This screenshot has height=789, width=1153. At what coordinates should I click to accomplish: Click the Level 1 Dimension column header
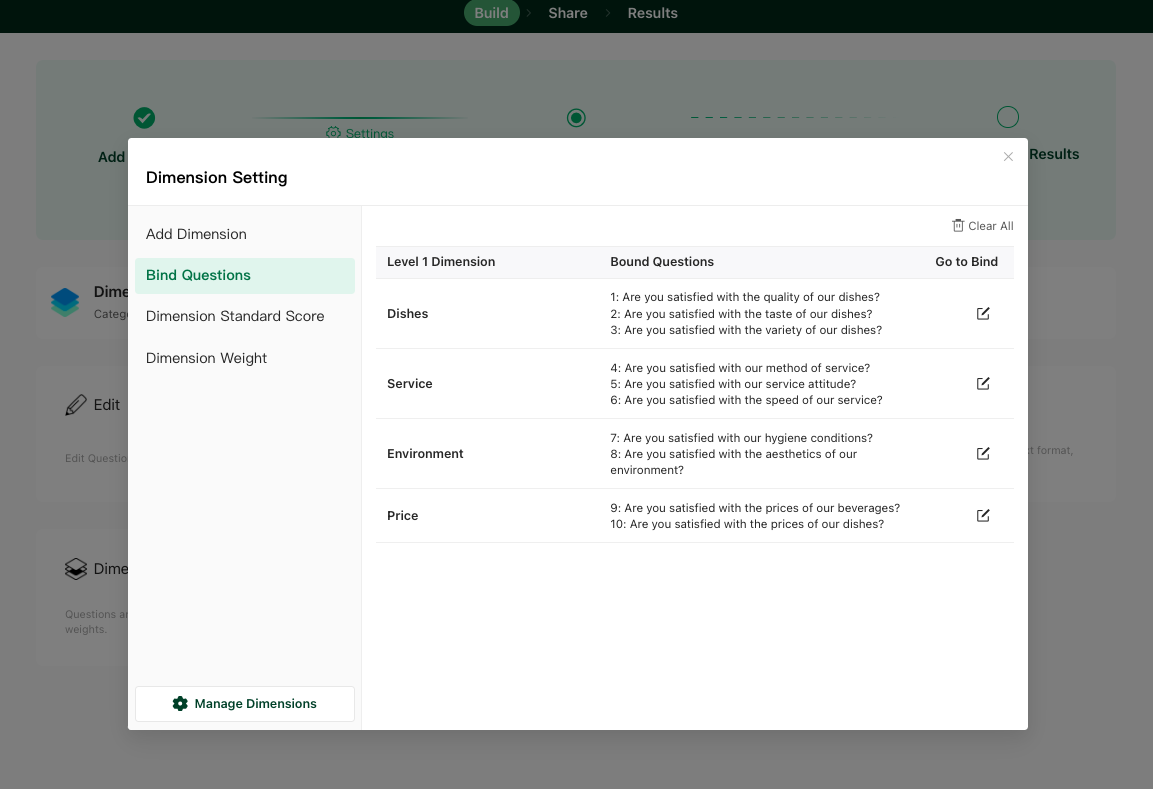pos(441,262)
